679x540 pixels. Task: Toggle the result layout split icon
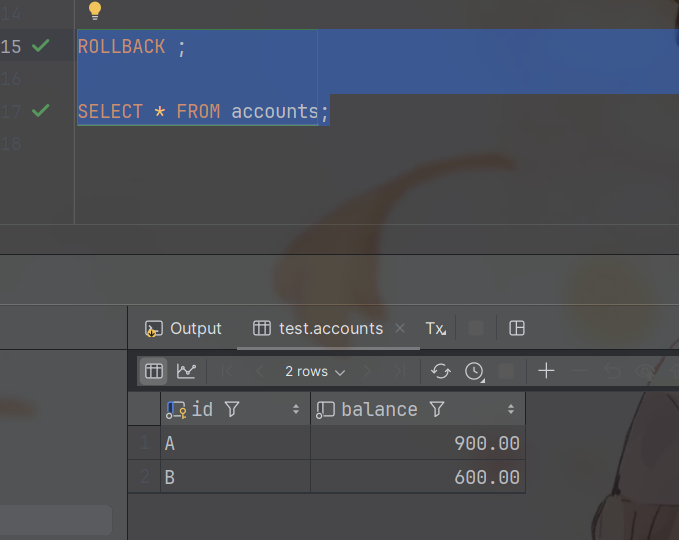point(517,328)
